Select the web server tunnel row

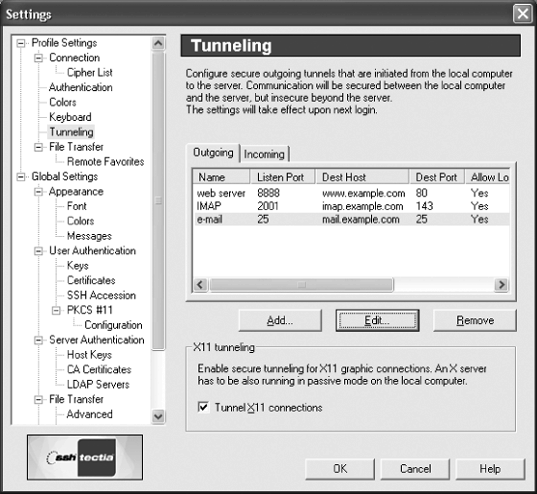point(351,193)
